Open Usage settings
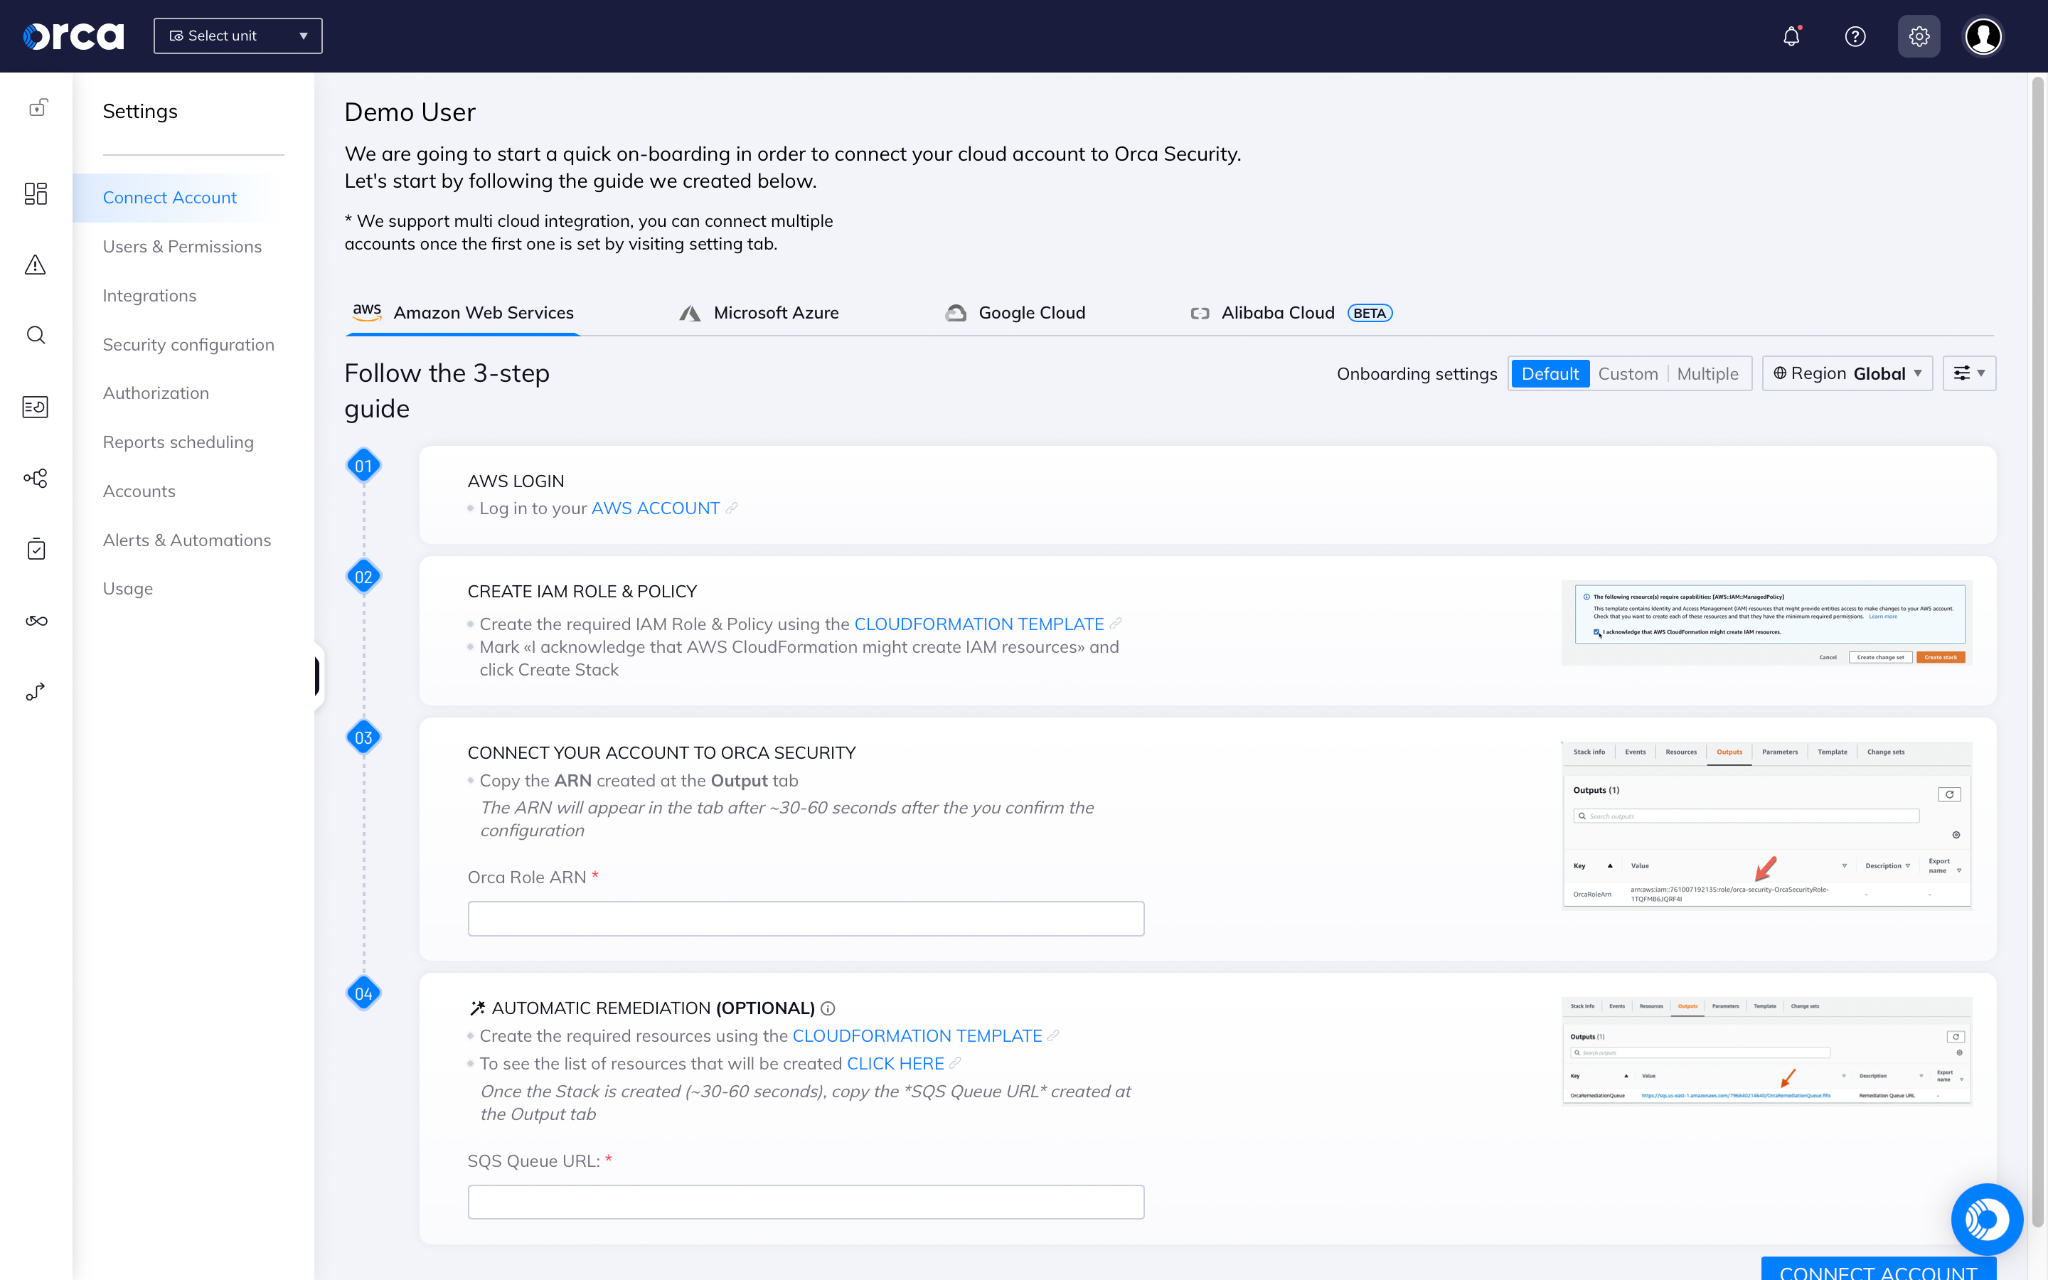 [x=128, y=589]
